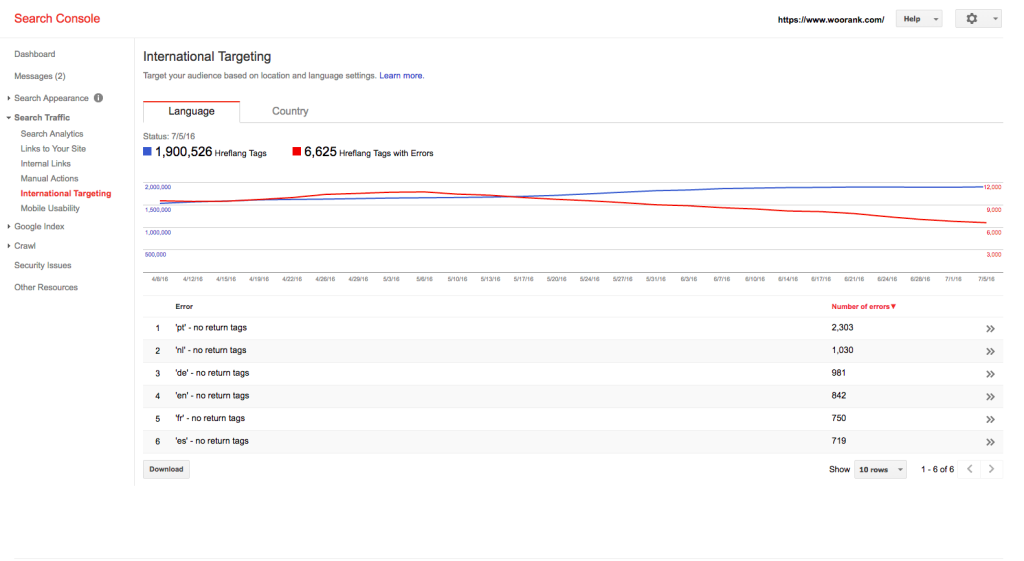Viewport: 1024px width, 561px height.
Task: Select the 'es' - no return tags row
Action: 573,441
